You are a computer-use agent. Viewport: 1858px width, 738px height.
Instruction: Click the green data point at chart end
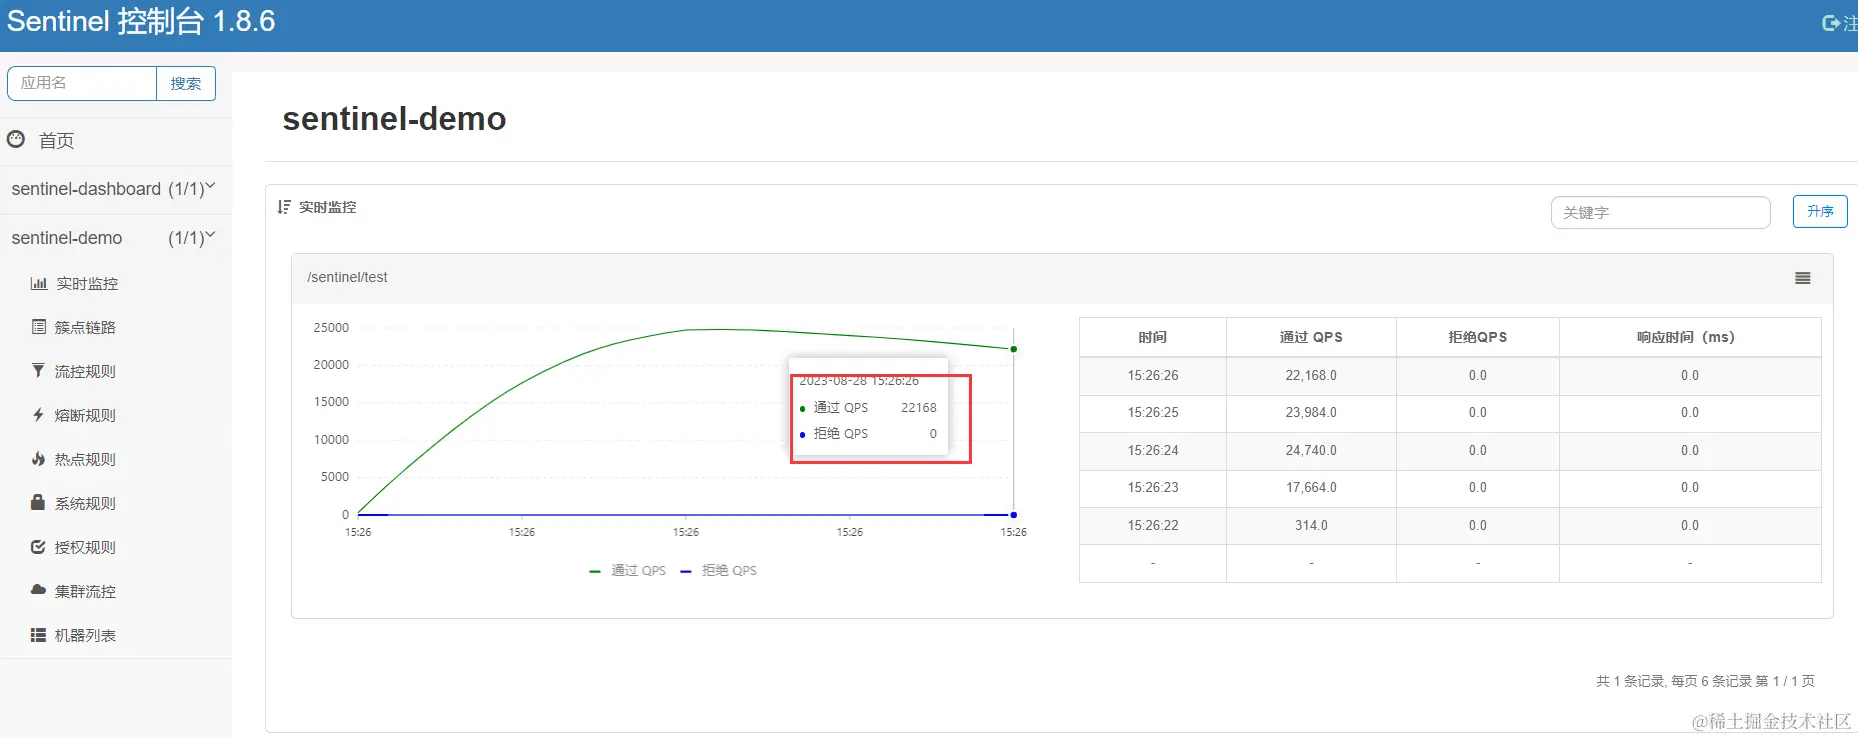[x=1014, y=349]
